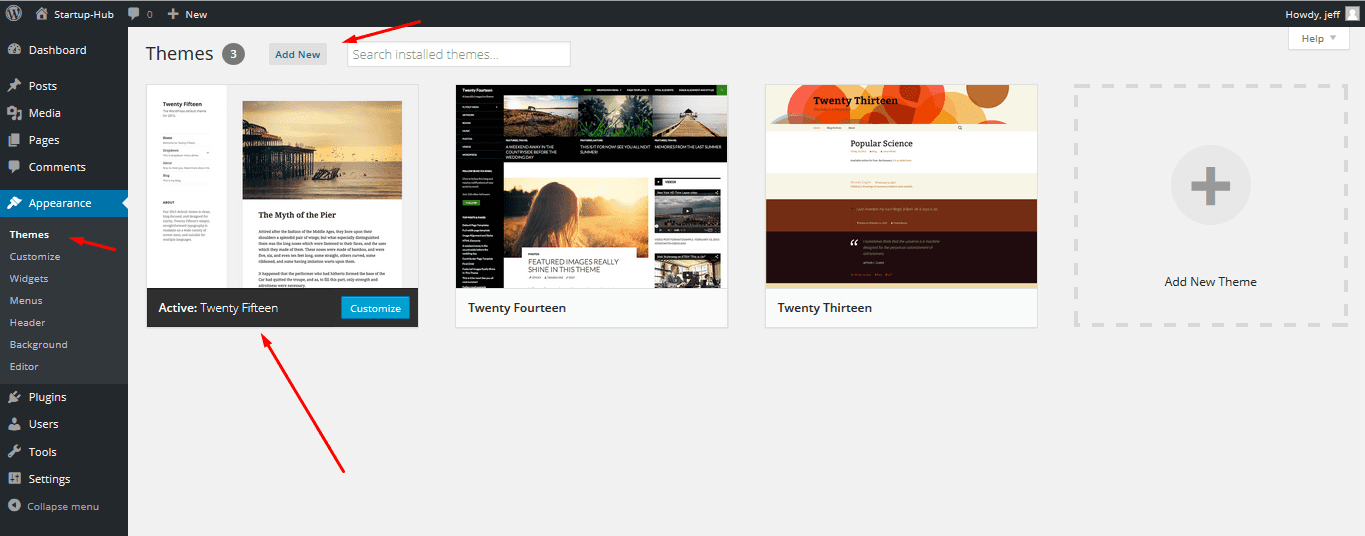Click the user avatar next to Howdy, jeff
Image resolution: width=1365 pixels, height=536 pixels.
1351,14
